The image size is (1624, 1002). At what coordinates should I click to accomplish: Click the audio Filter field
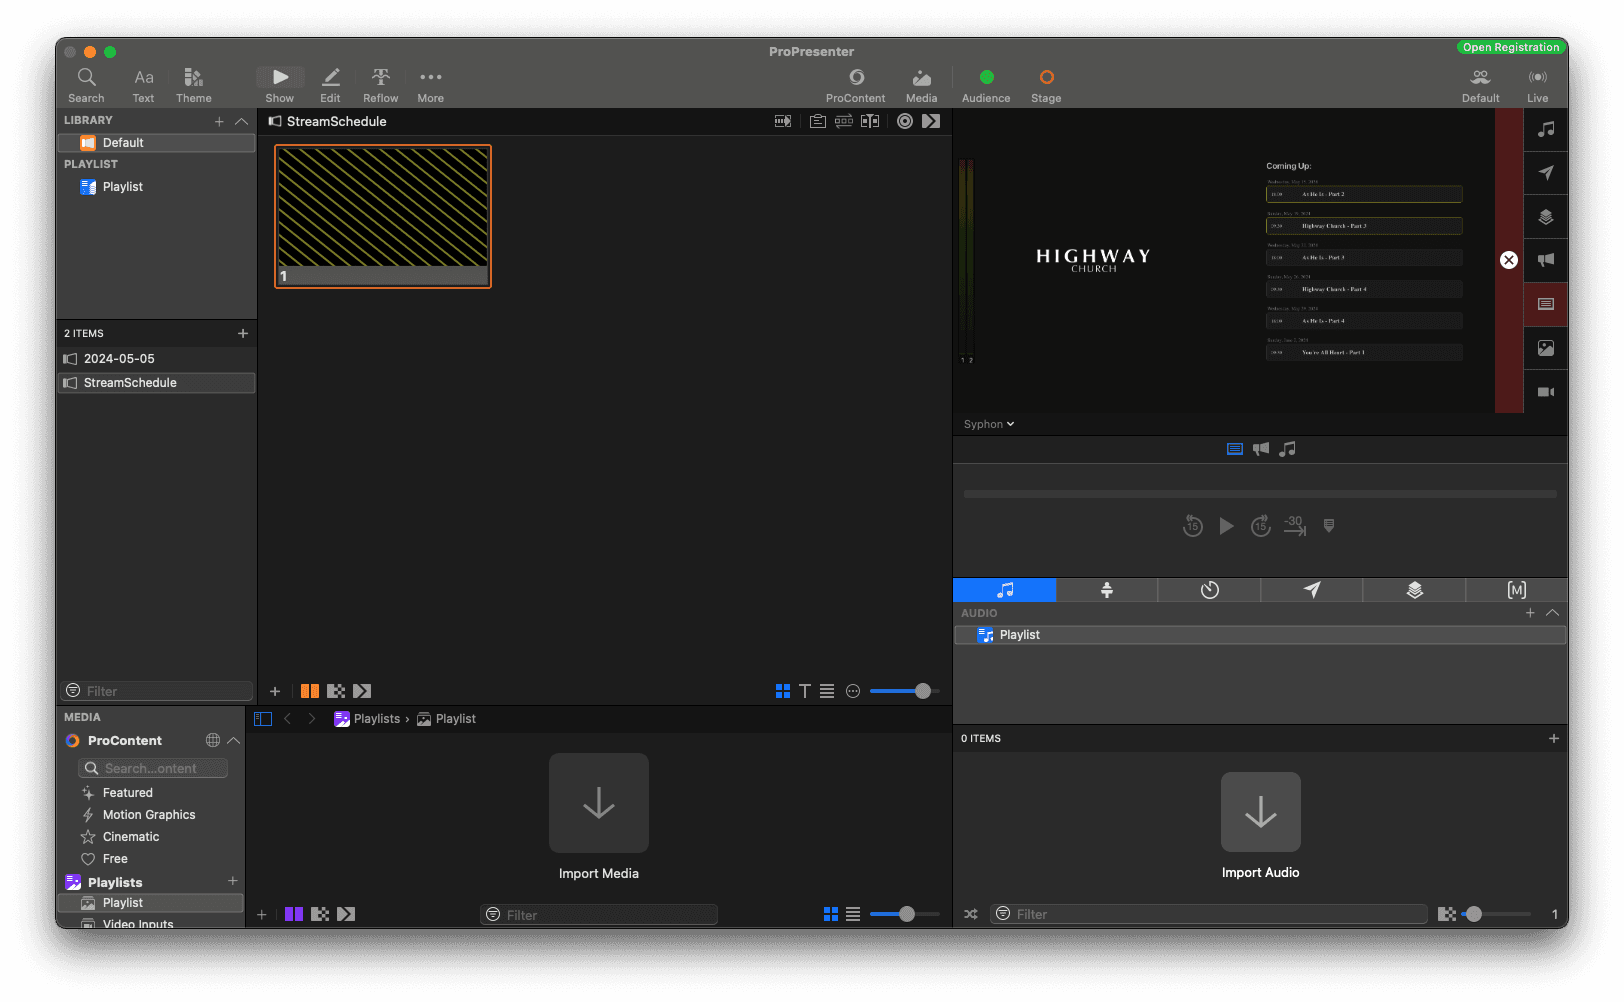tap(1209, 914)
